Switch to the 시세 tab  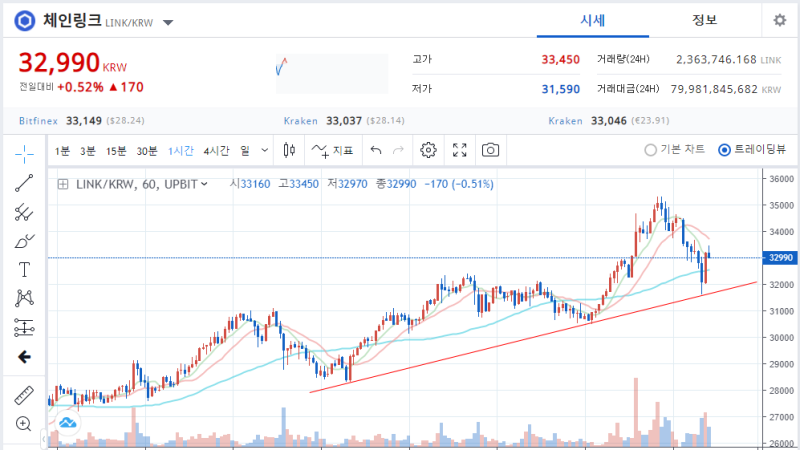click(x=592, y=20)
